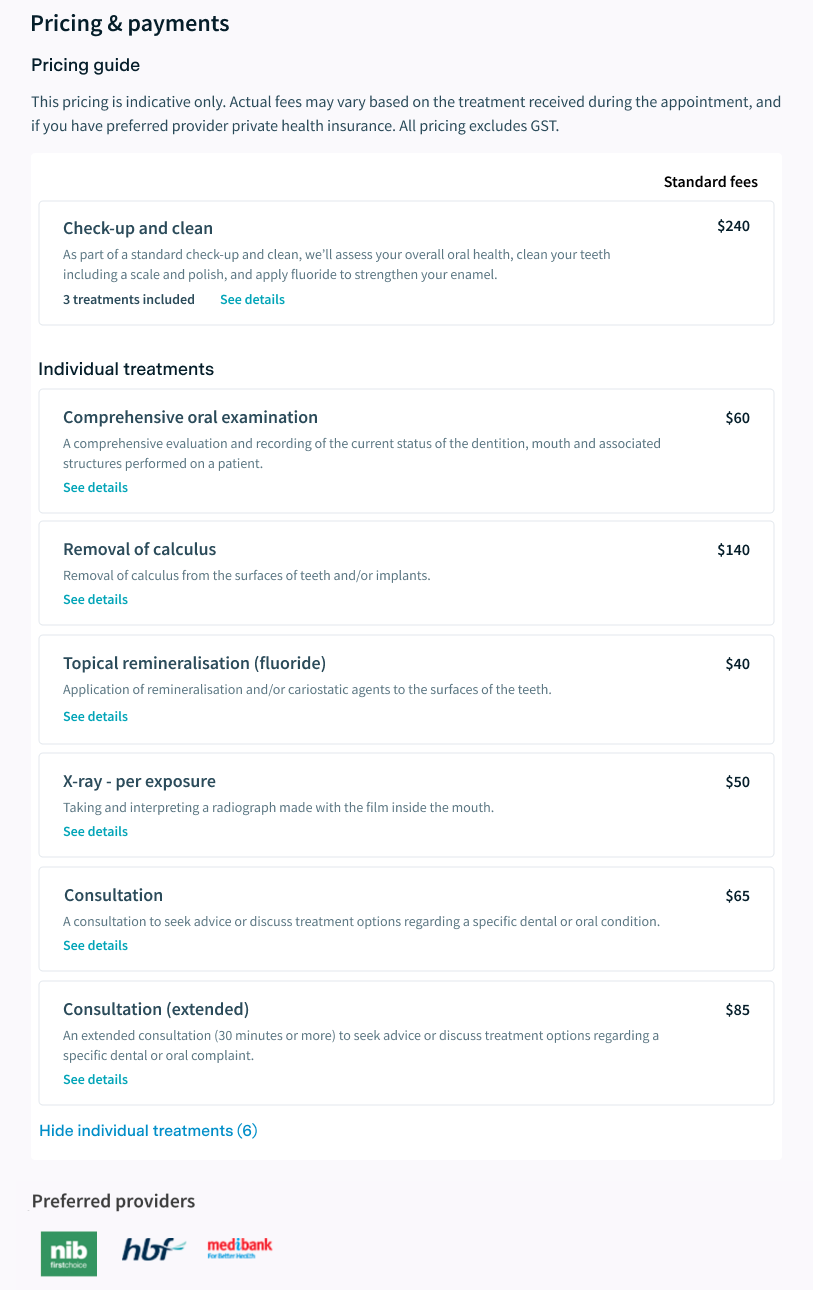The image size is (813, 1290).
Task: Expand See details for Consultation (extended)
Action: coord(95,1080)
